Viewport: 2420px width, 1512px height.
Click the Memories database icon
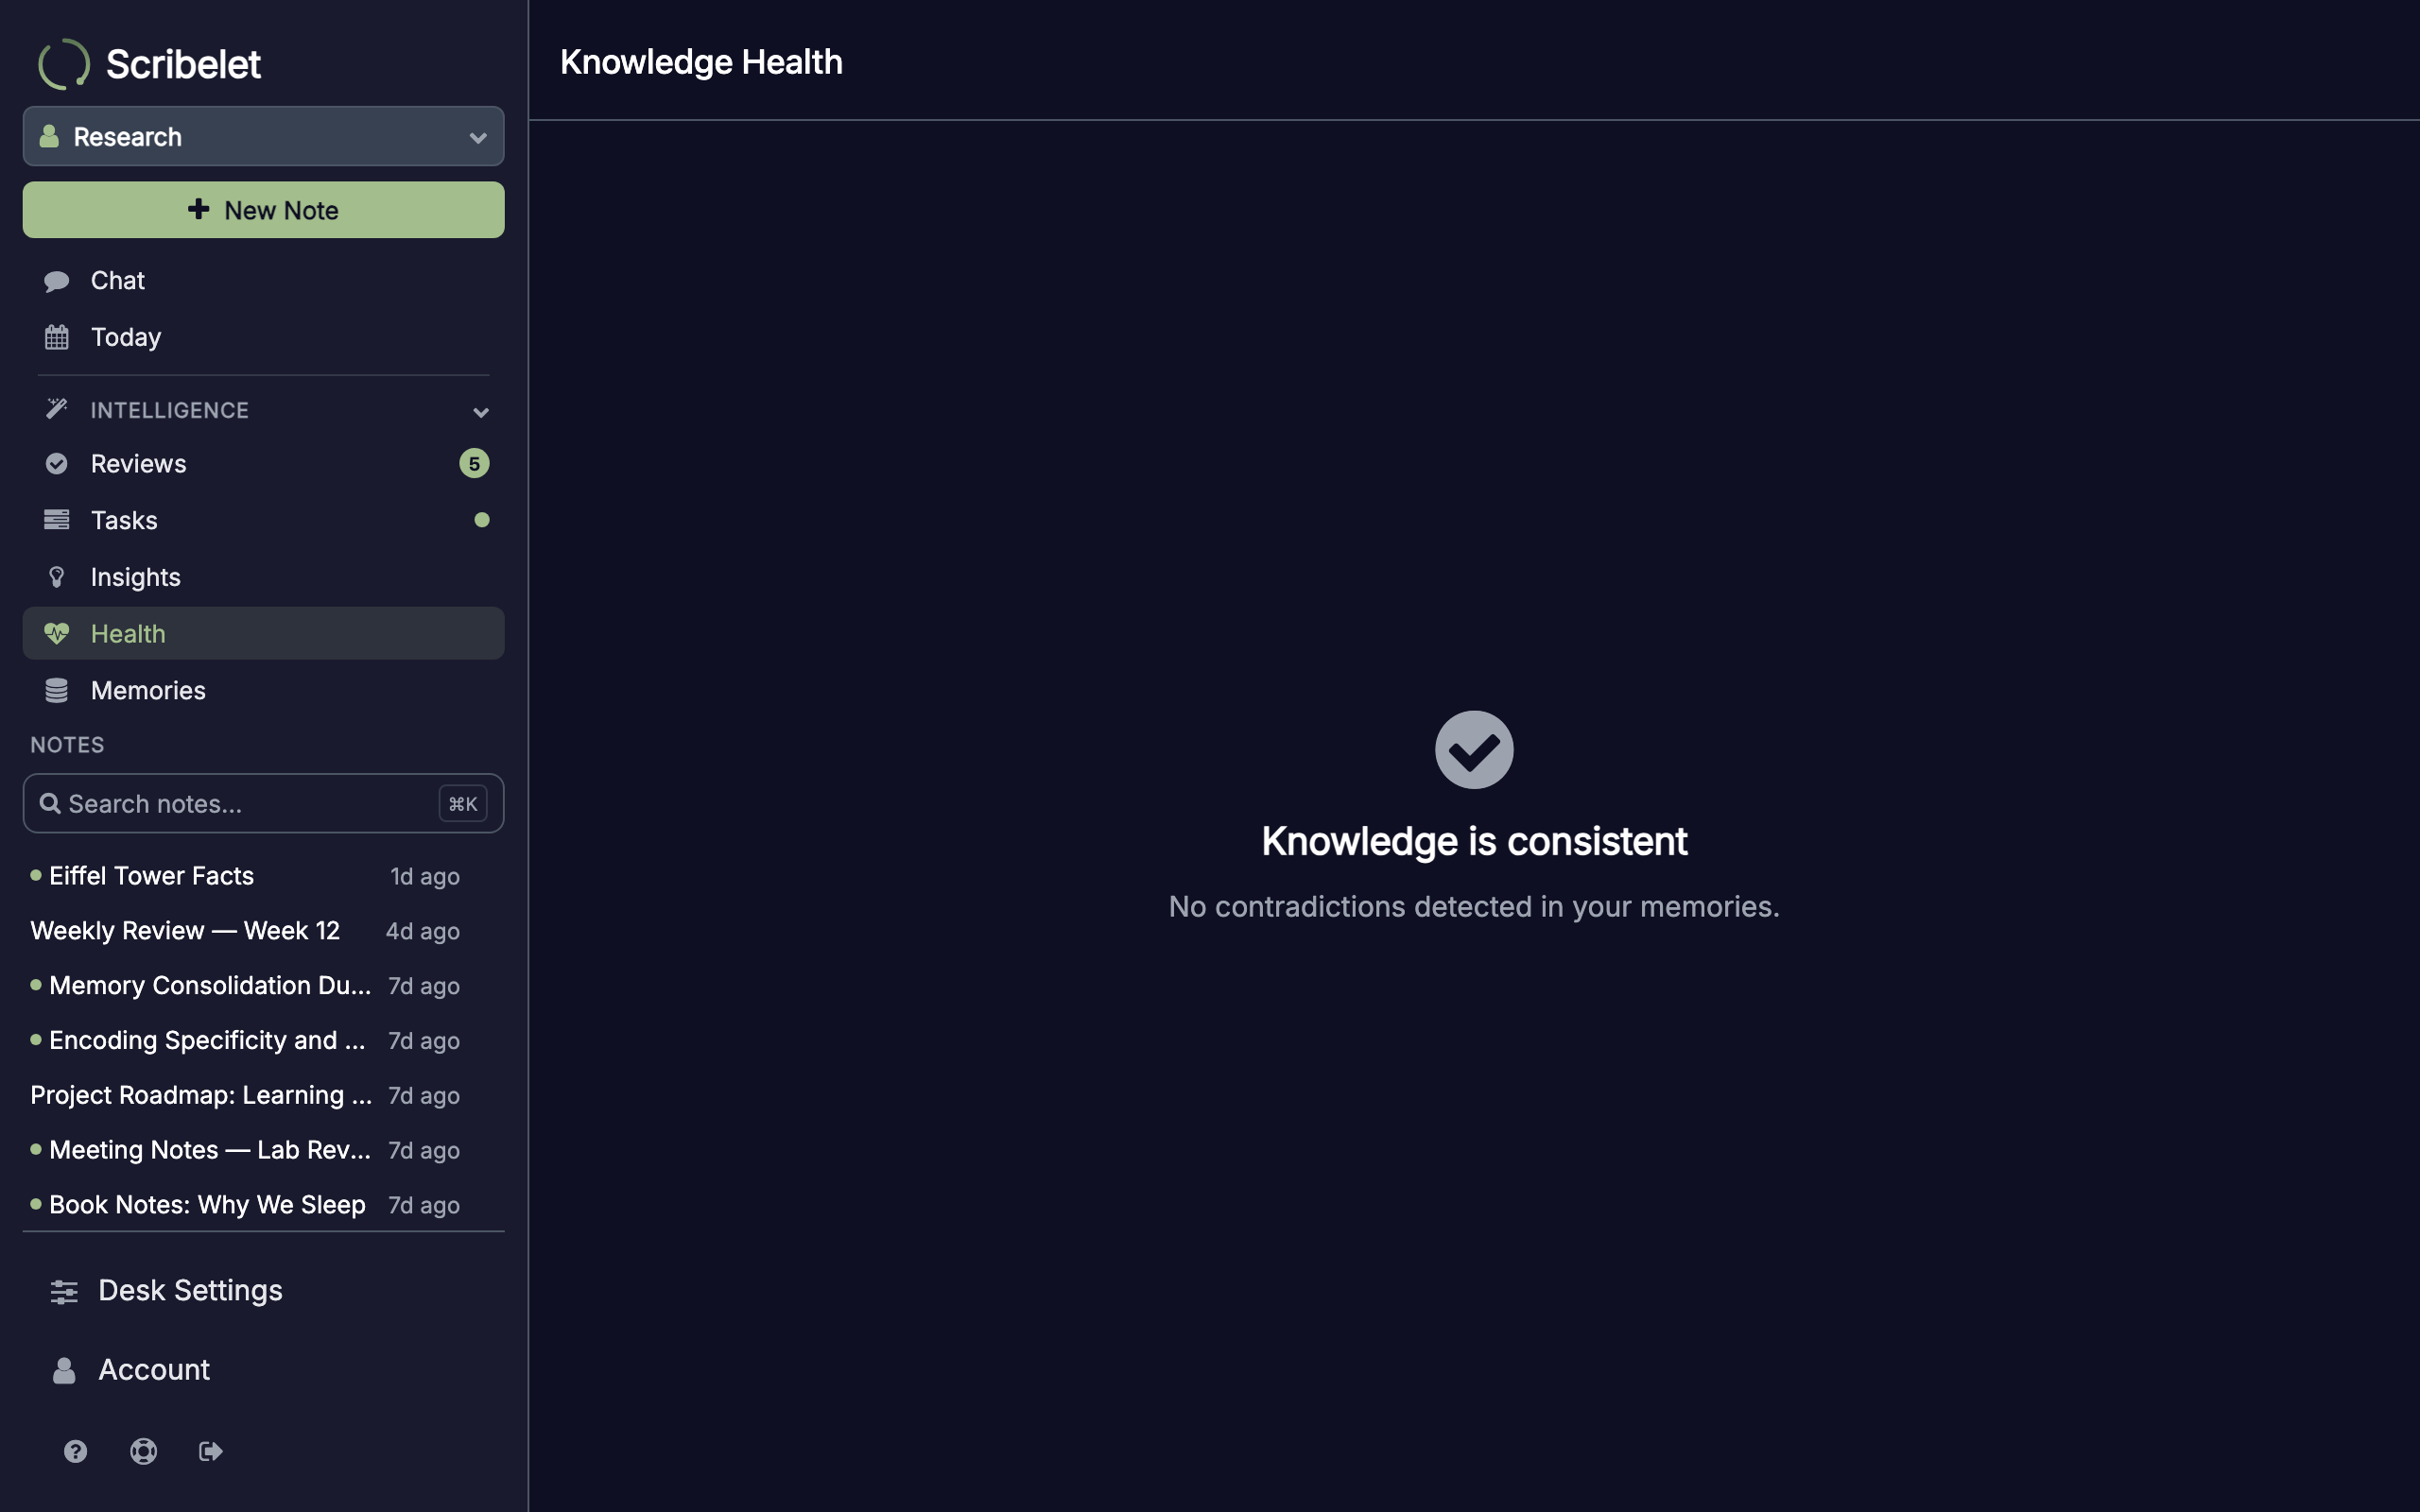57,690
